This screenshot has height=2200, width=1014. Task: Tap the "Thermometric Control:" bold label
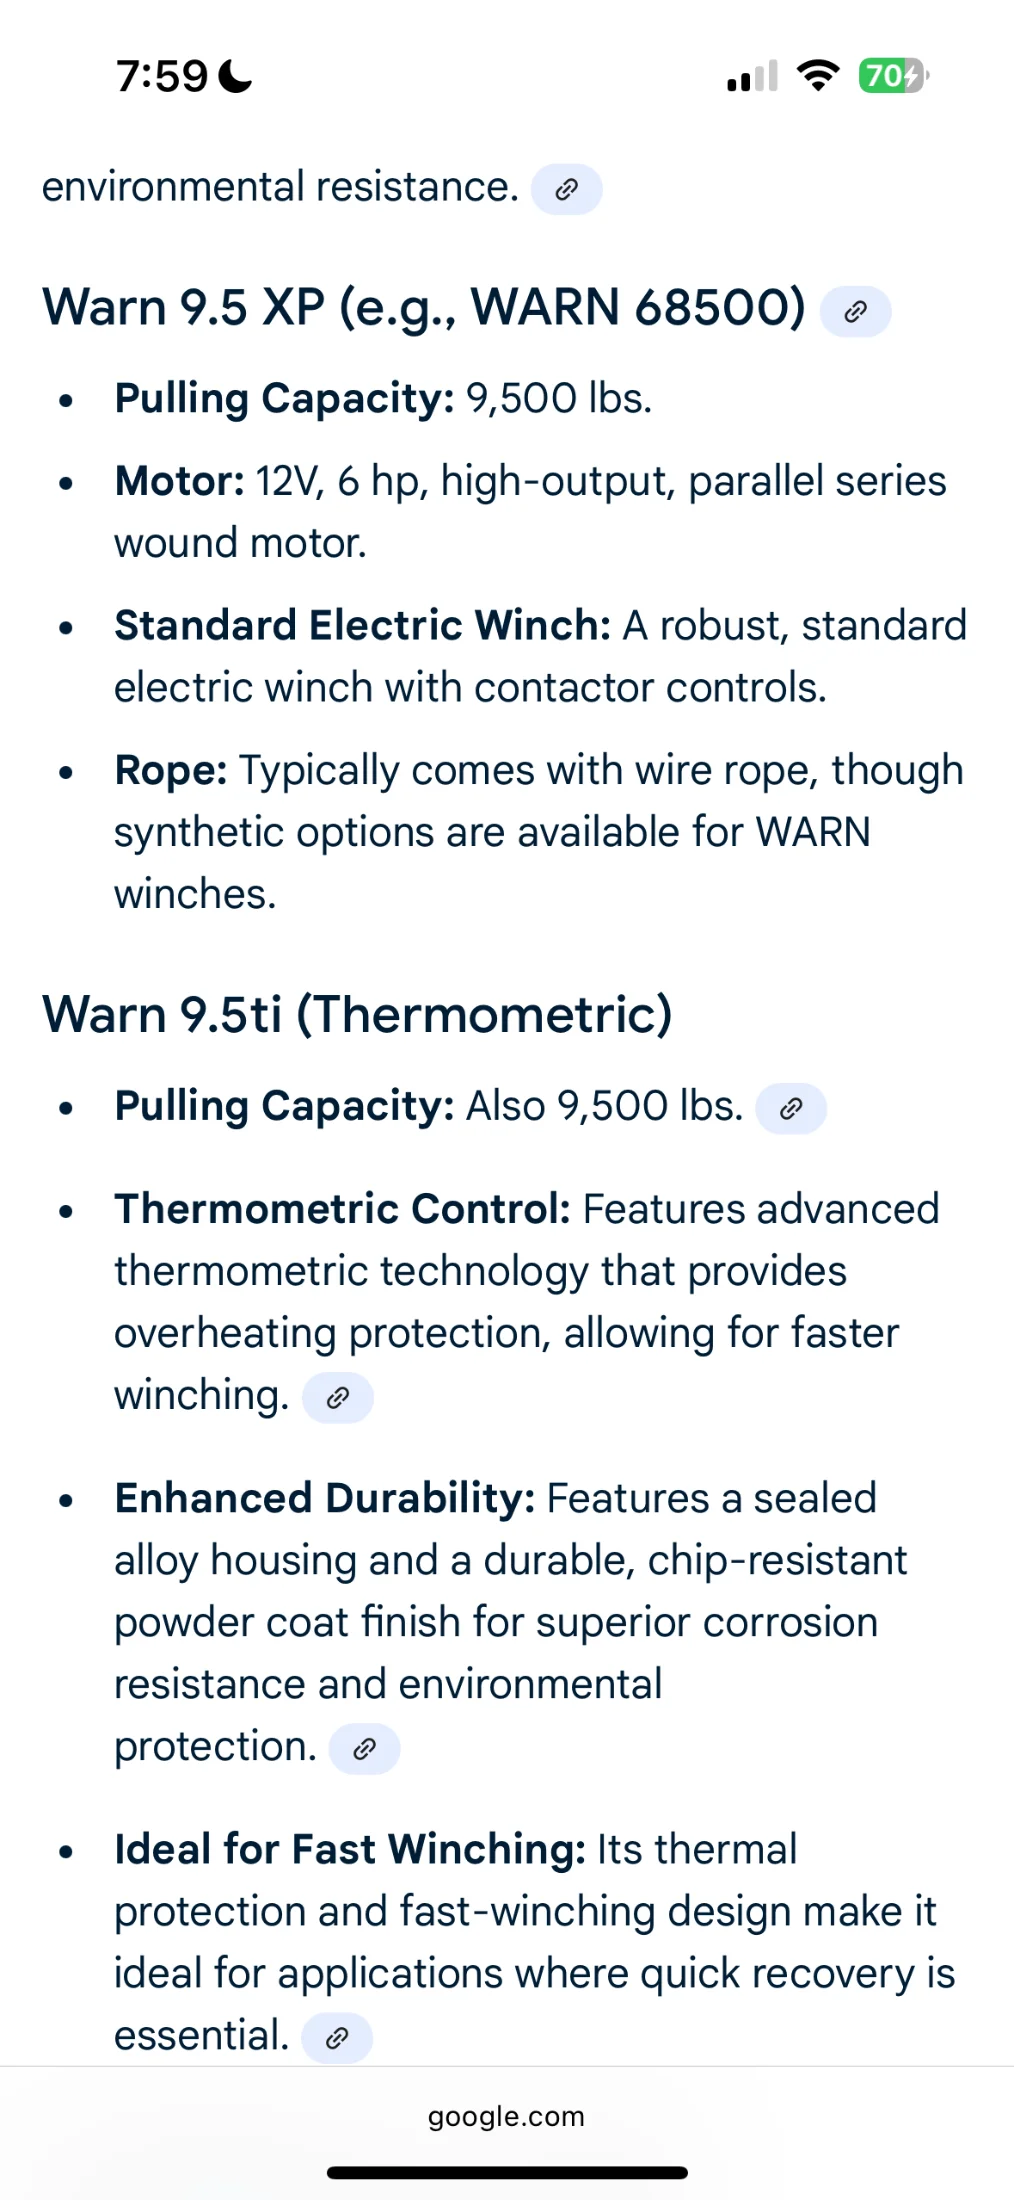pyautogui.click(x=342, y=1209)
